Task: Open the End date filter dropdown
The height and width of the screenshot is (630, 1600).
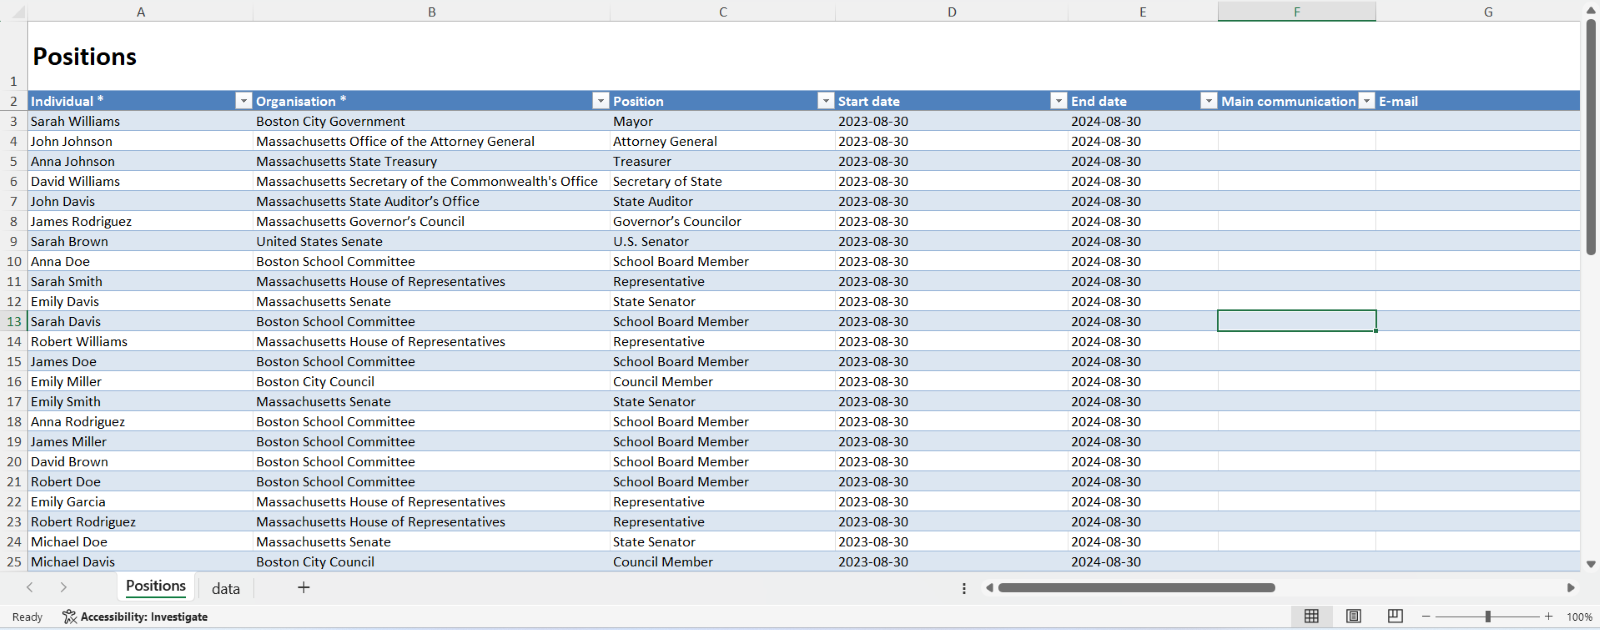Action: point(1209,101)
